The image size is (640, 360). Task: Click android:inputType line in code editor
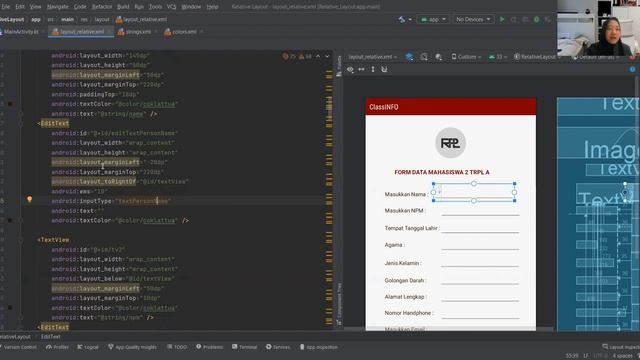coord(111,201)
